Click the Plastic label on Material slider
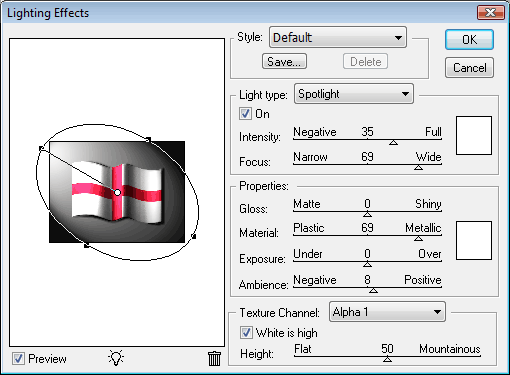The width and height of the screenshot is (510, 375). [309, 228]
